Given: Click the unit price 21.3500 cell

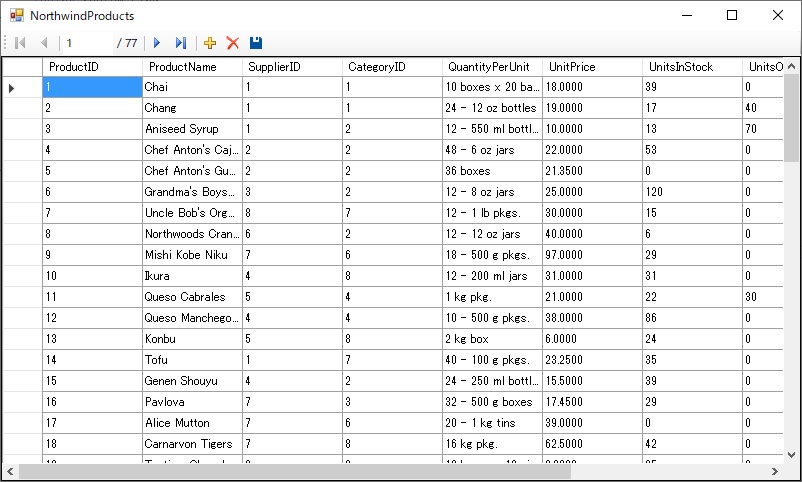Looking at the screenshot, I should click(592, 171).
